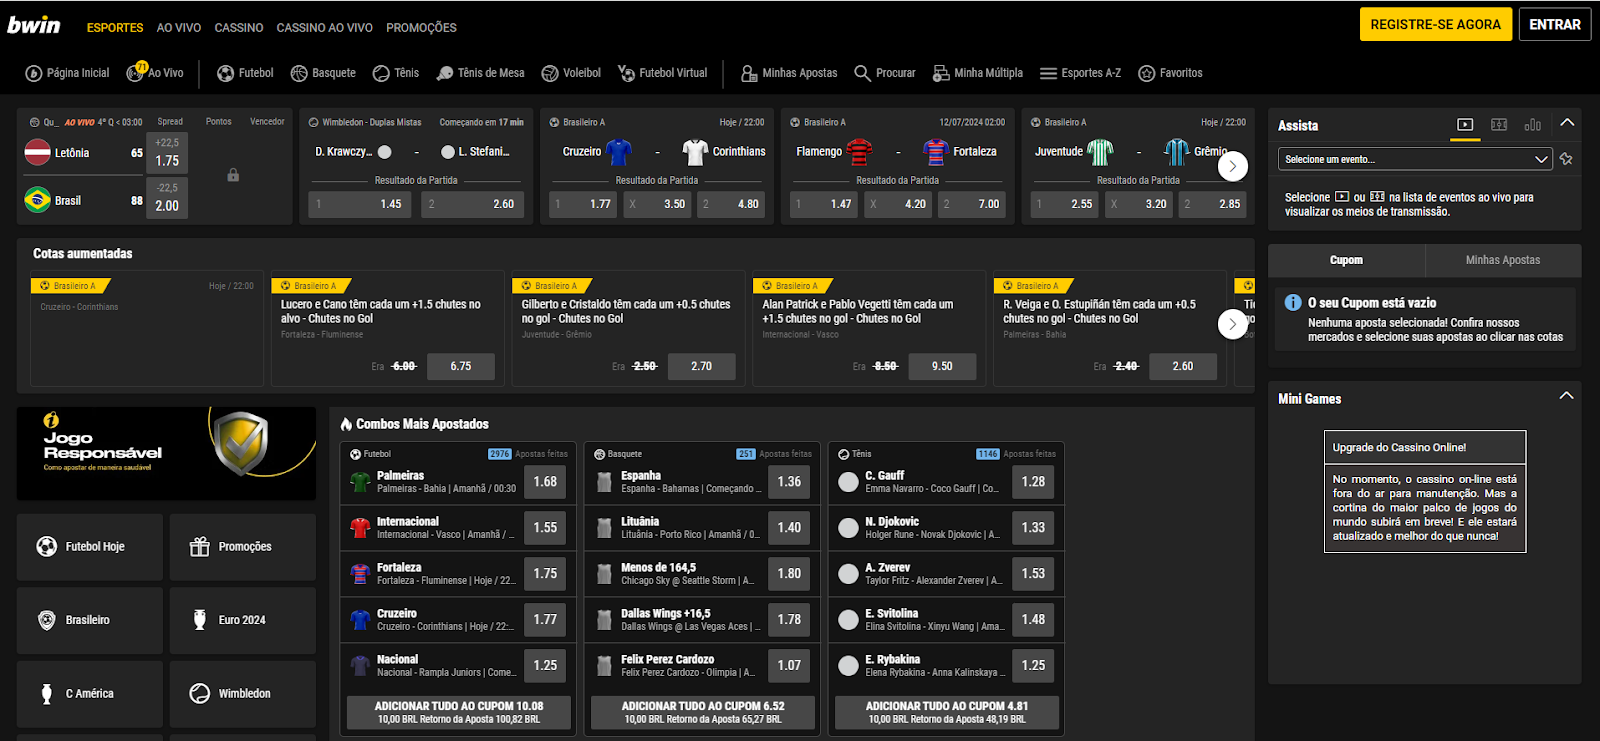Select the E. Rybakina combo odds 1.25

point(1033,666)
